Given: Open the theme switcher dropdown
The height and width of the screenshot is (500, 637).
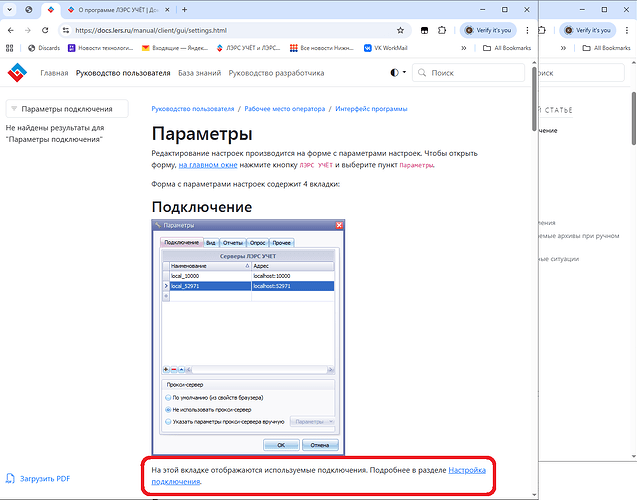Looking at the screenshot, I should pos(398,73).
